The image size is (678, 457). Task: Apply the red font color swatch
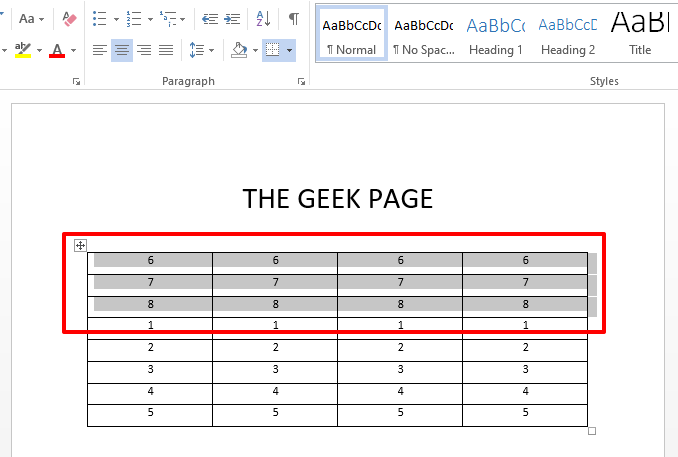(x=57, y=50)
